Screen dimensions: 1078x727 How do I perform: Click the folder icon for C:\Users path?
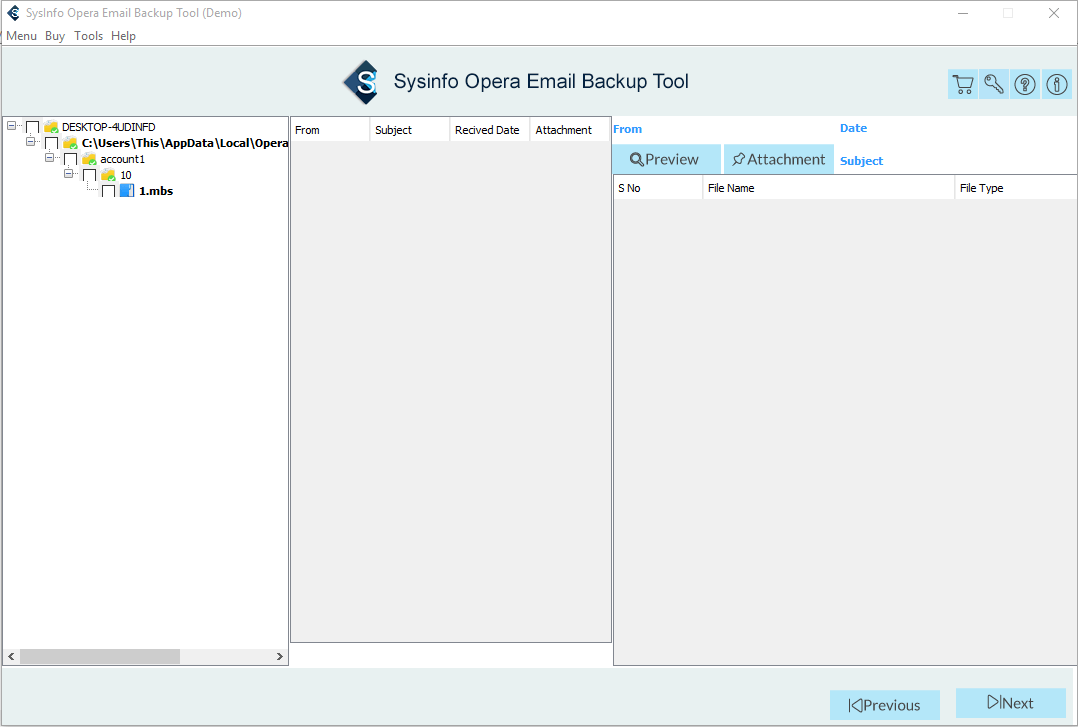[70, 143]
